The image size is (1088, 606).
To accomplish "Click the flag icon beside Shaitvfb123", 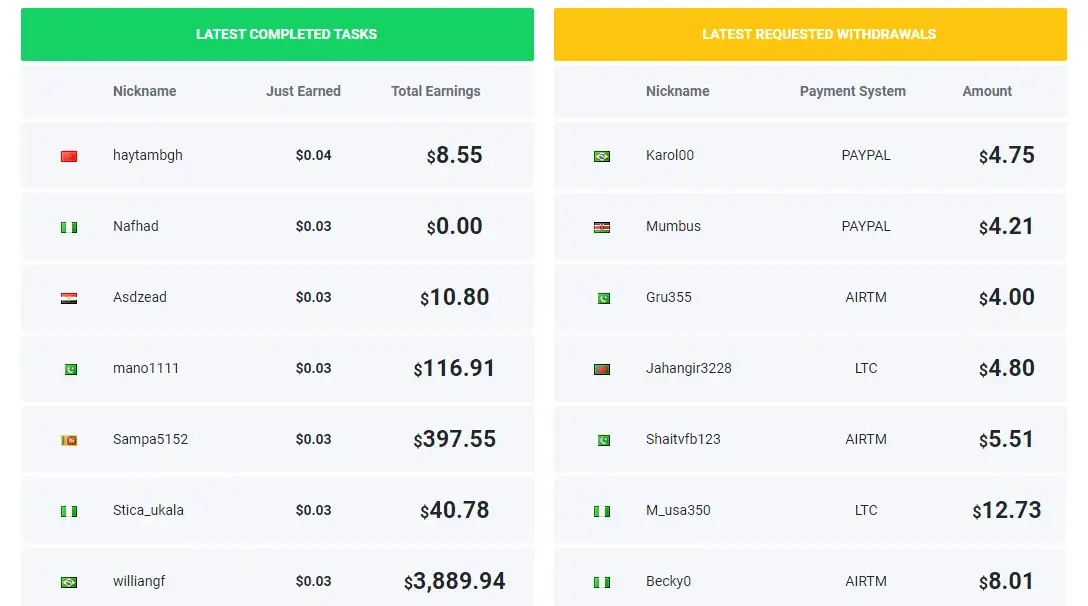I will click(x=604, y=440).
